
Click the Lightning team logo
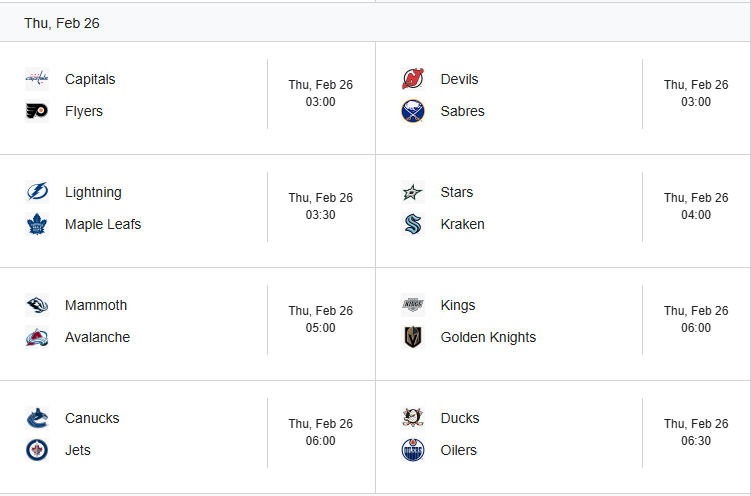coord(37,192)
